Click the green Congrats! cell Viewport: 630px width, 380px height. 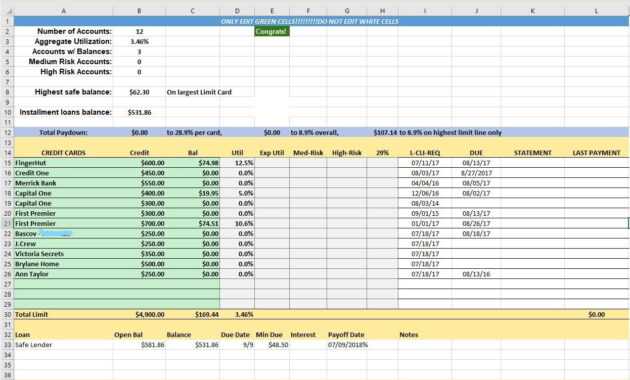[272, 31]
